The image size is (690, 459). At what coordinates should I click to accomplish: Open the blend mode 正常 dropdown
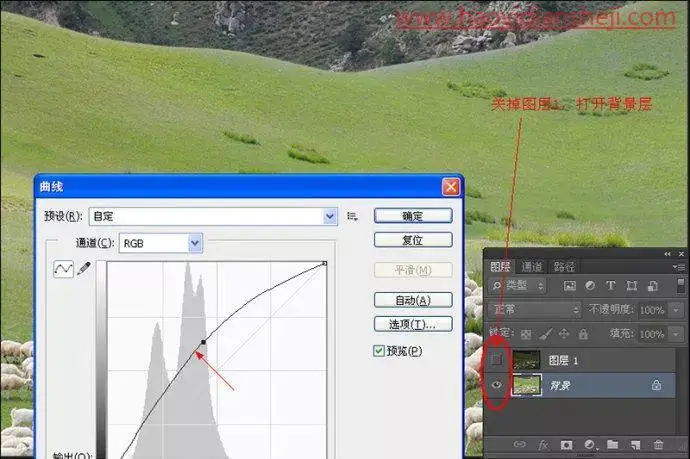[534, 310]
